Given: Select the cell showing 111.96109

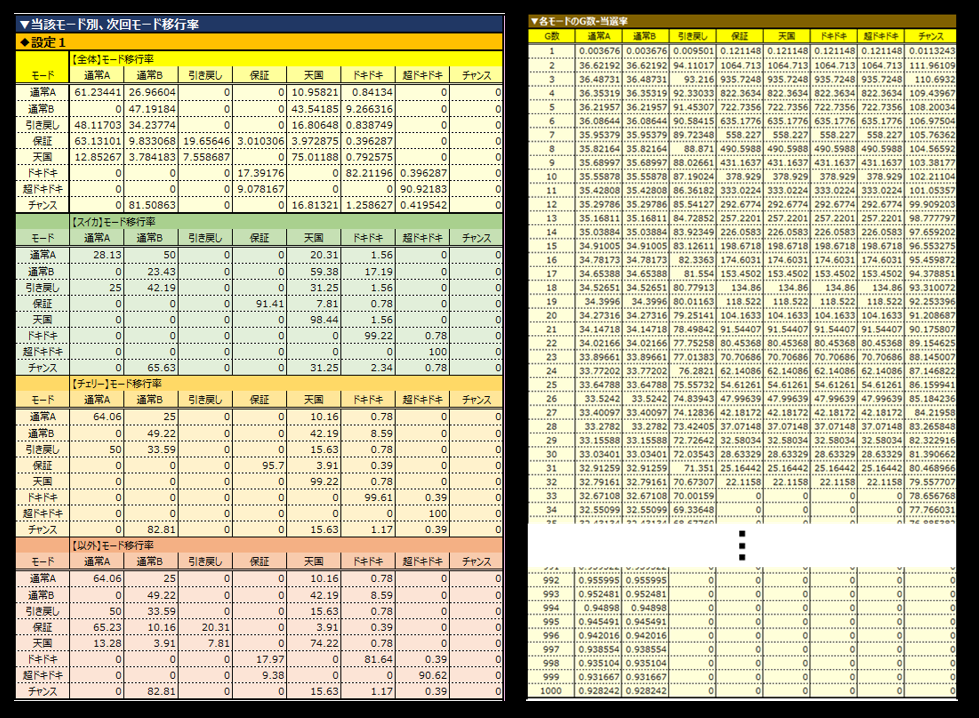Looking at the screenshot, I should (x=930, y=66).
